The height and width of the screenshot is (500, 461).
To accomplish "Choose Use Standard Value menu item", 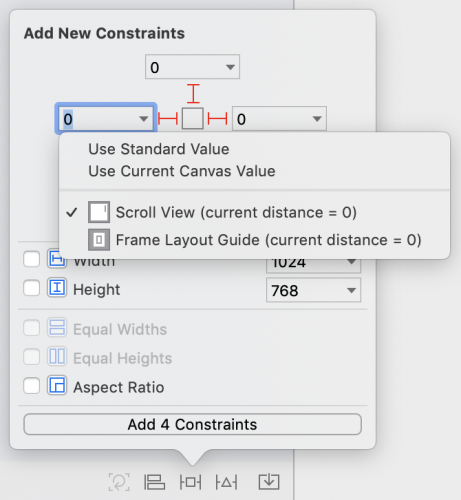I will coord(159,149).
